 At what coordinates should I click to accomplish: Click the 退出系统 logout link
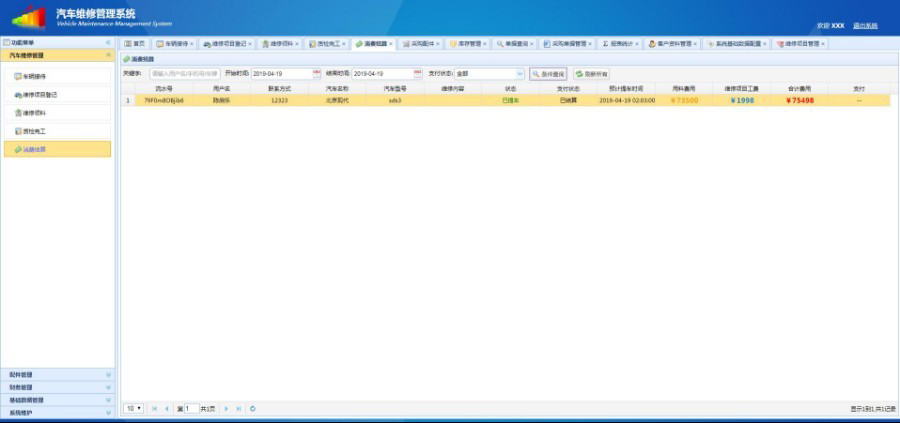865,25
